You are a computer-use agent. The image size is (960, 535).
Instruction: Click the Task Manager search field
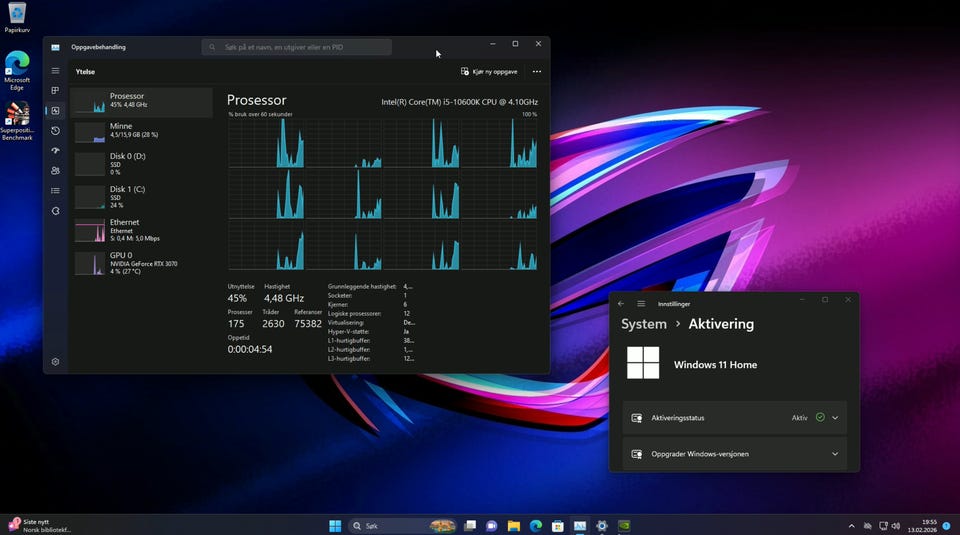tap(297, 47)
